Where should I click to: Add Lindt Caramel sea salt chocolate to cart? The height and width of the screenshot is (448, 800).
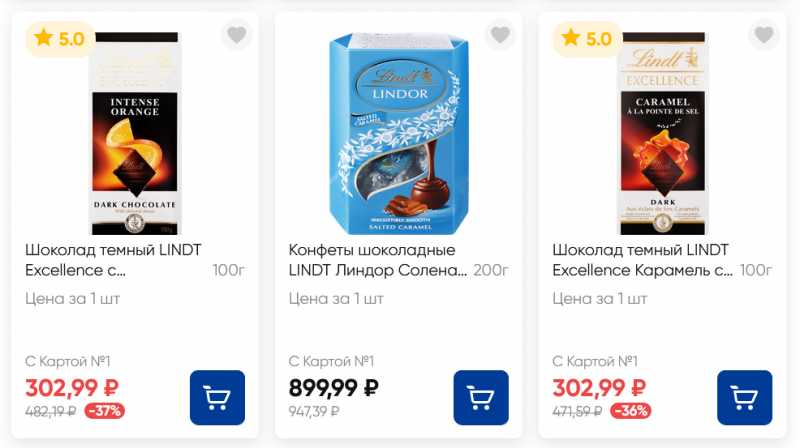tap(745, 398)
